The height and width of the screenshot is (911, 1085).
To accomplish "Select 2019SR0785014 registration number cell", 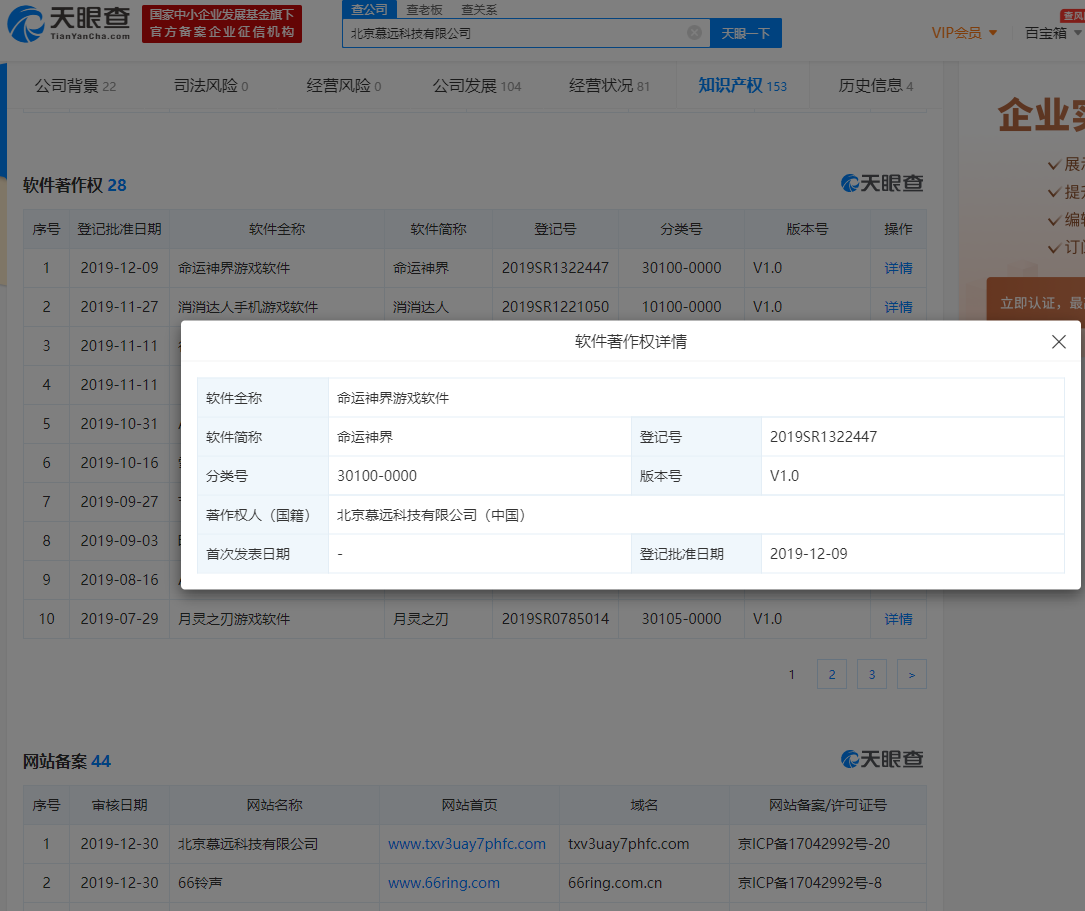I will click(x=556, y=619).
